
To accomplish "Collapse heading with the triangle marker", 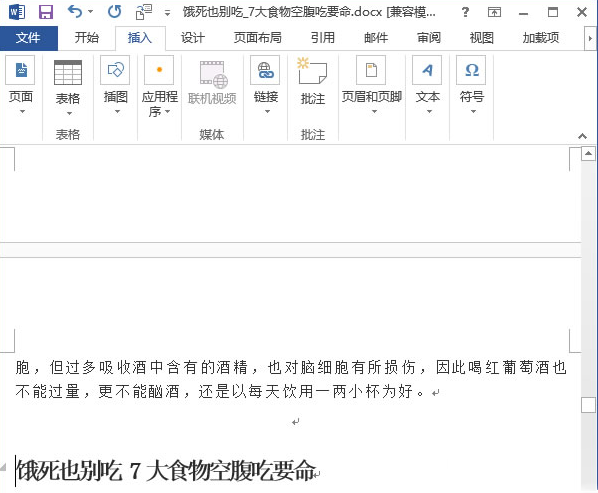I will (x=3, y=468).
